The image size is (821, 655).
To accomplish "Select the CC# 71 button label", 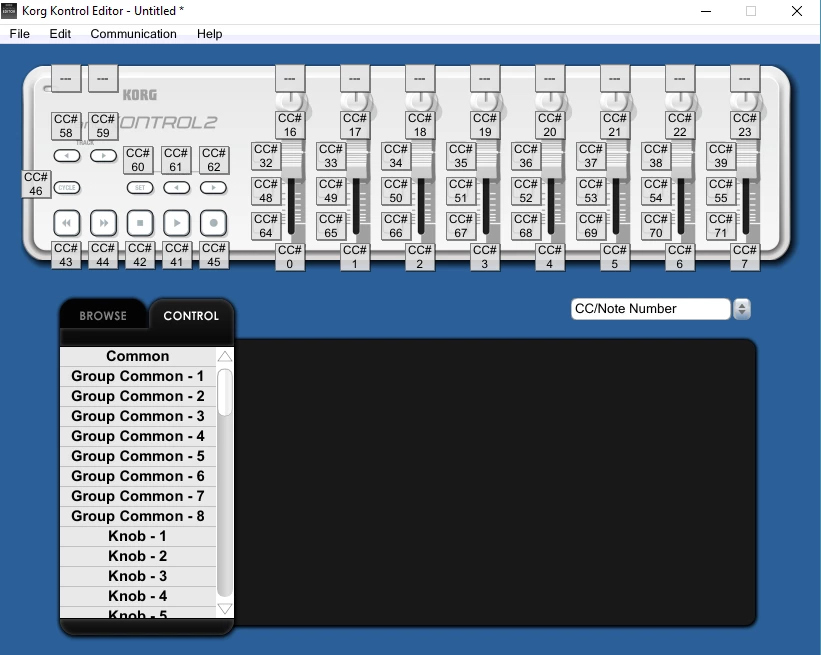I will [721, 226].
